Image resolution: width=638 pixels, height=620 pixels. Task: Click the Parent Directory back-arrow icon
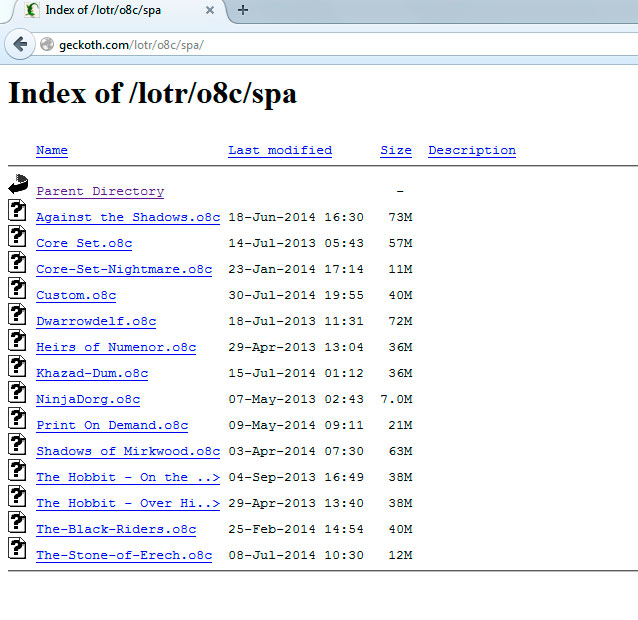click(18, 184)
